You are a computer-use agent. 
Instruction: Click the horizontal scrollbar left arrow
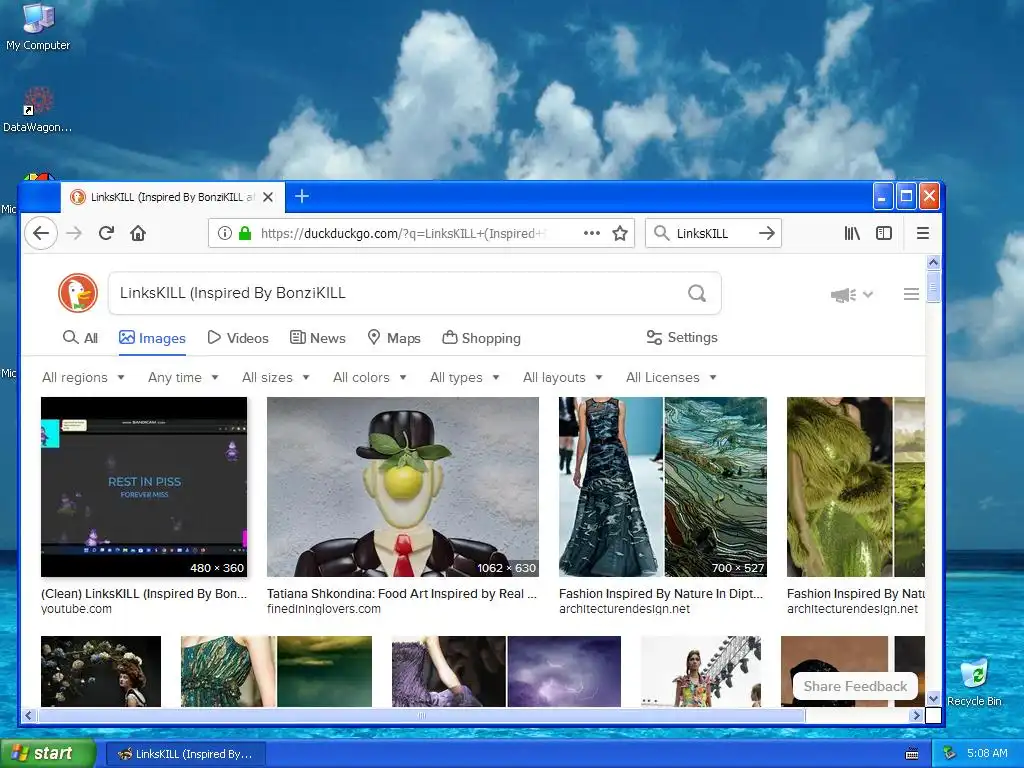(x=28, y=716)
